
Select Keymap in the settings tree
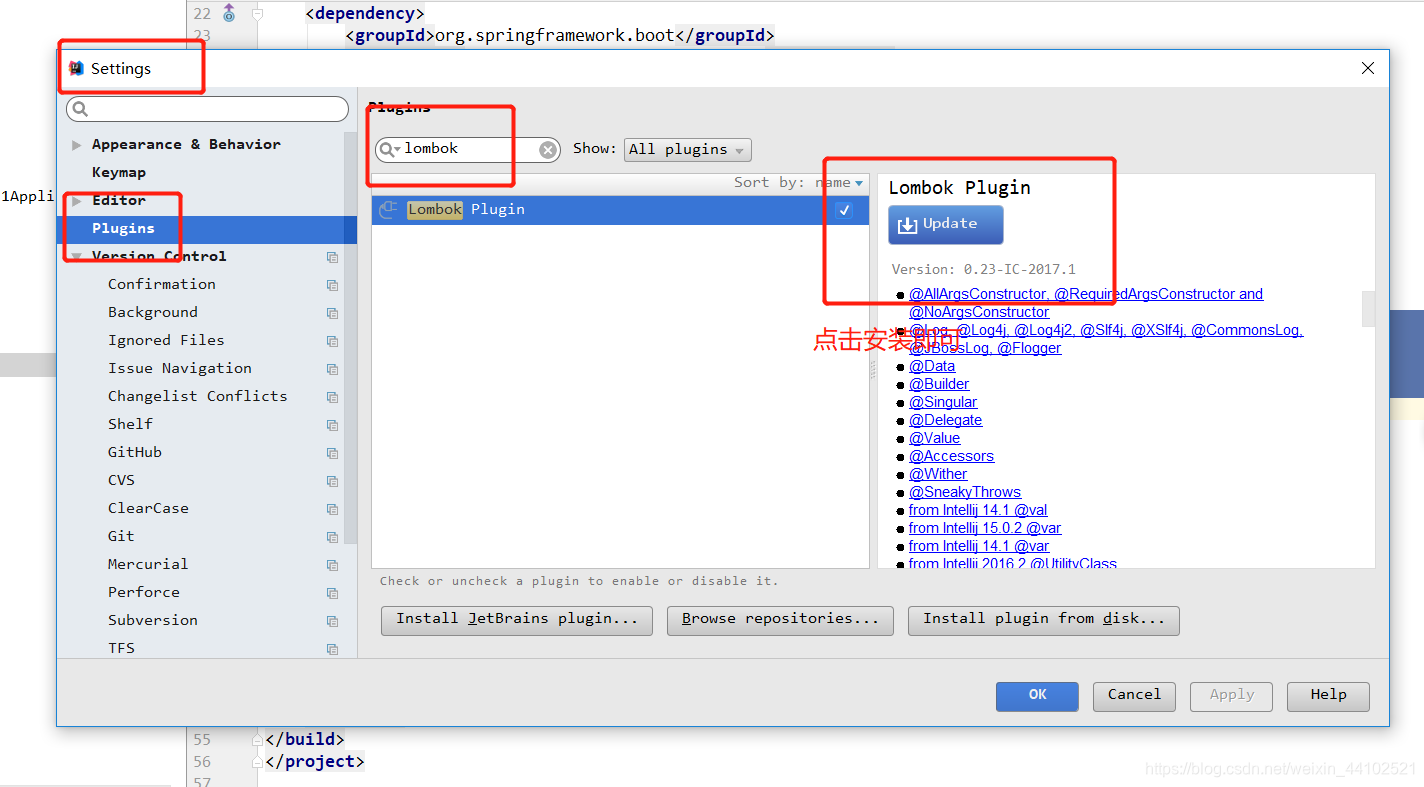tap(119, 173)
